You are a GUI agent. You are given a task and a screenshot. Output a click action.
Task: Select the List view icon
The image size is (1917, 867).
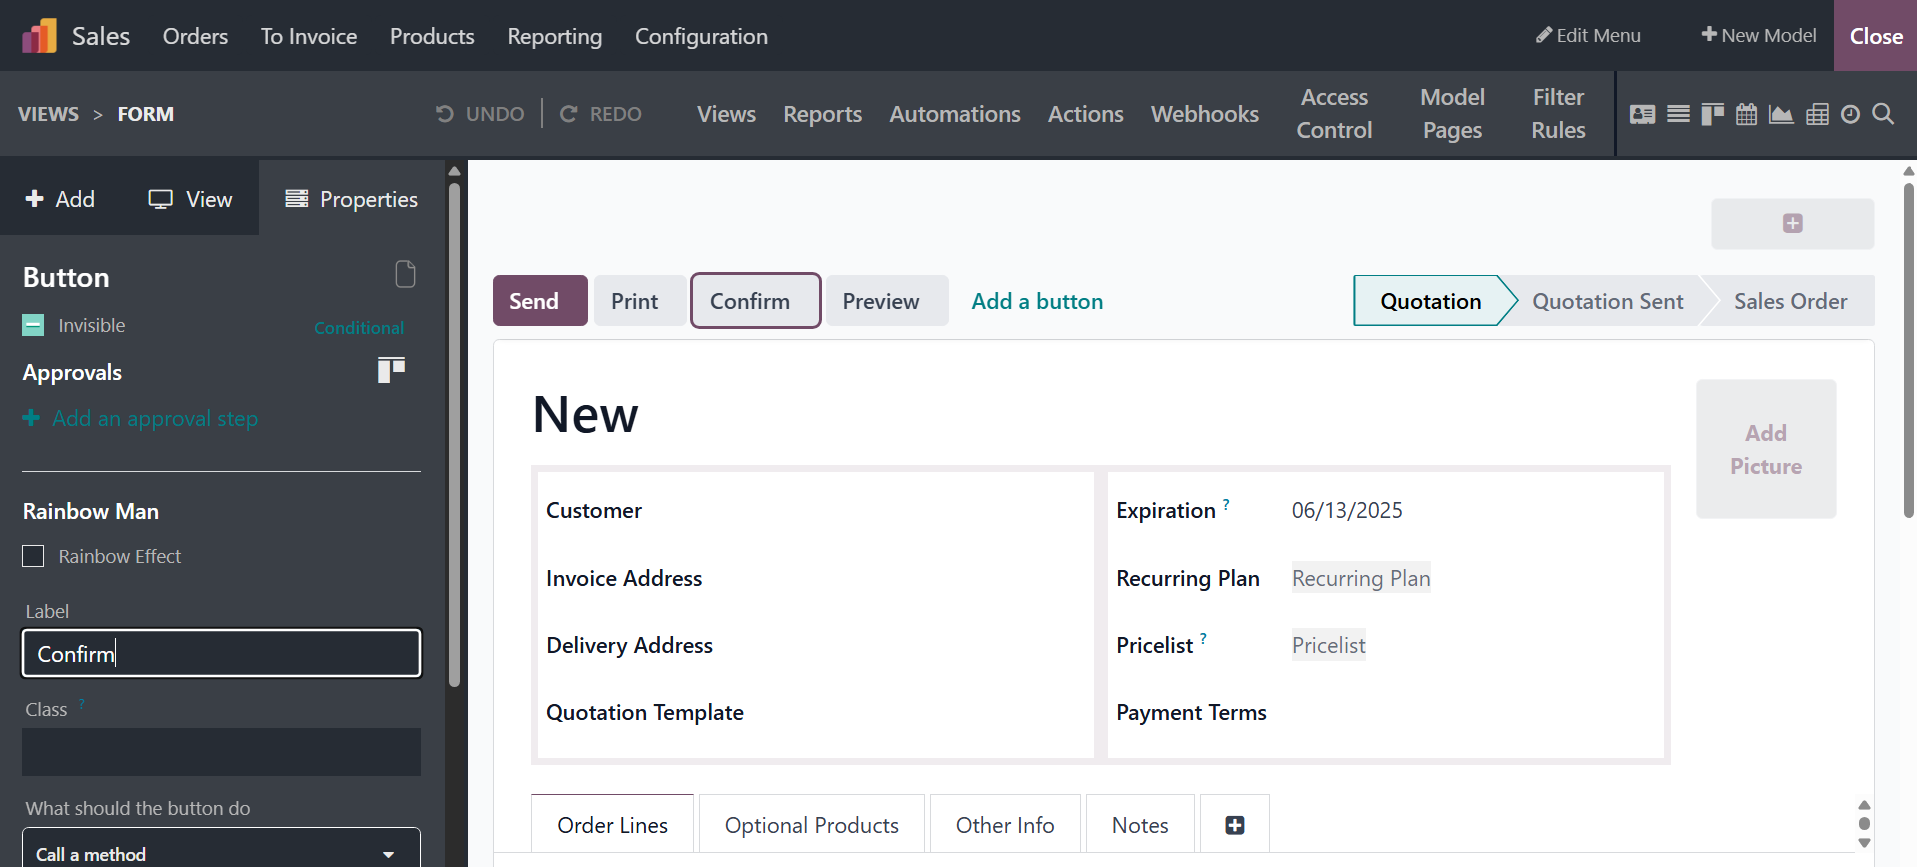(1678, 114)
